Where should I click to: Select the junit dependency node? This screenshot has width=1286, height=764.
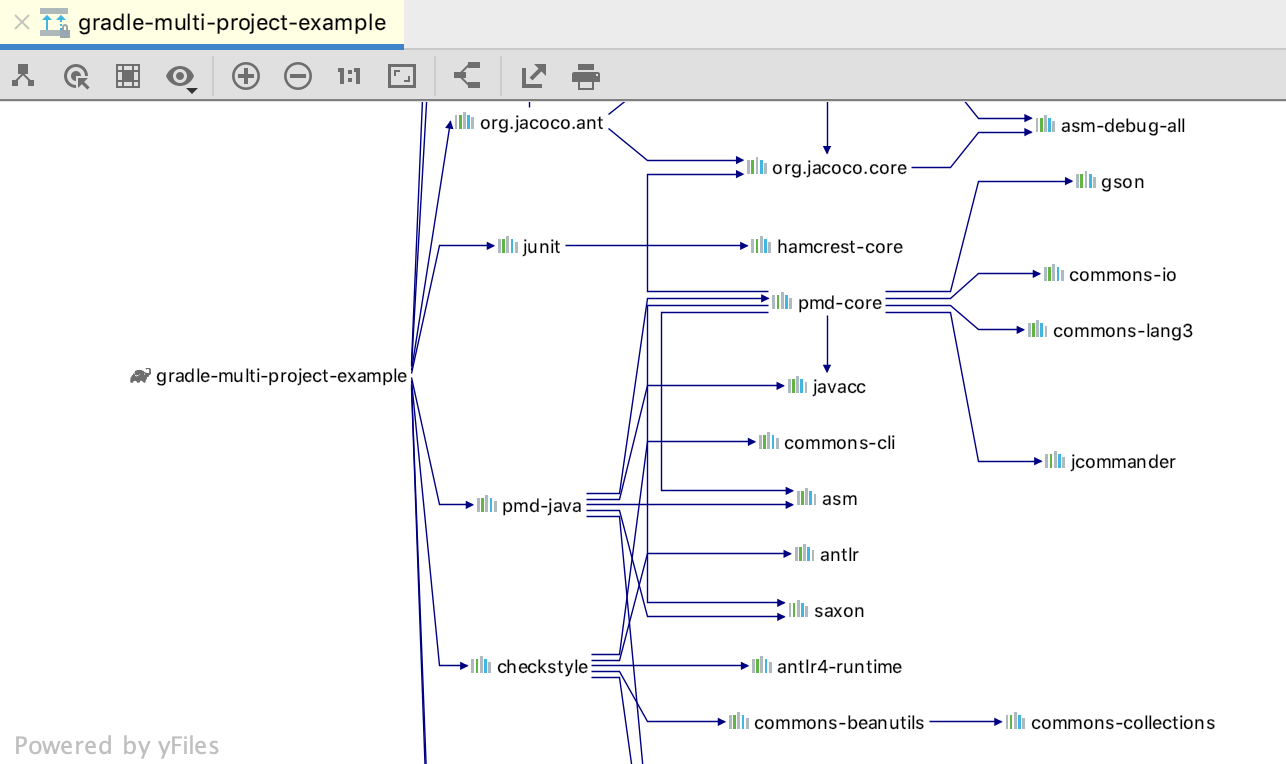541,245
